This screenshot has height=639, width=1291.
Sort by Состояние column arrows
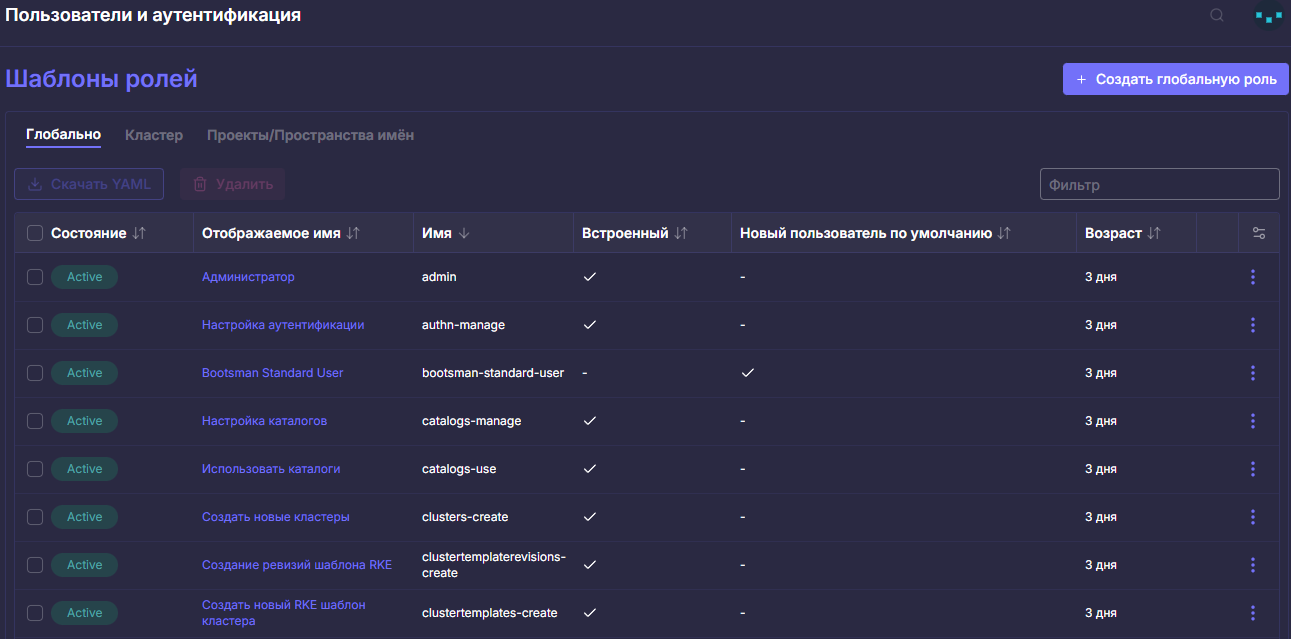pyautogui.click(x=139, y=233)
